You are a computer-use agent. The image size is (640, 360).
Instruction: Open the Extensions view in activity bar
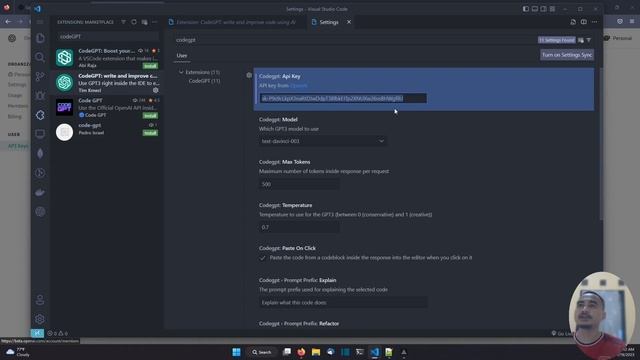pos(40,115)
